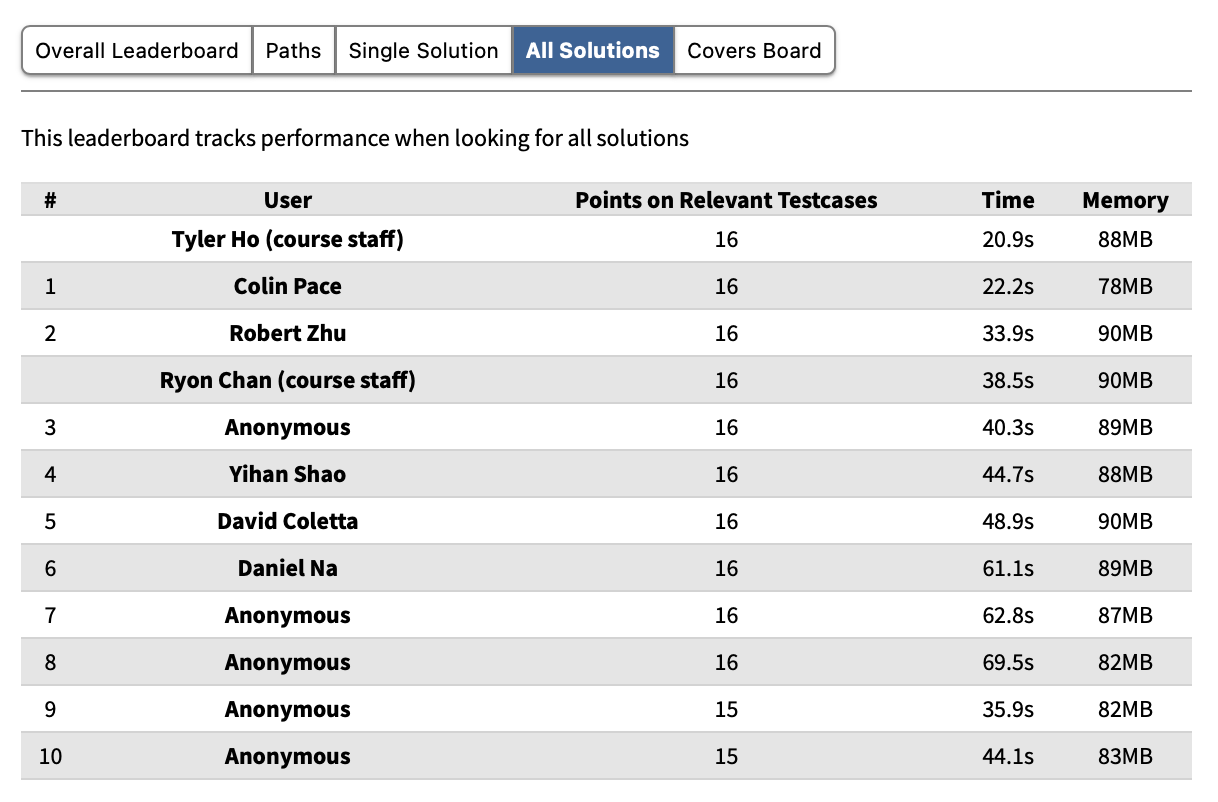Viewport: 1218px width, 802px height.
Task: Click the 20.9s time value
Action: (x=1008, y=240)
